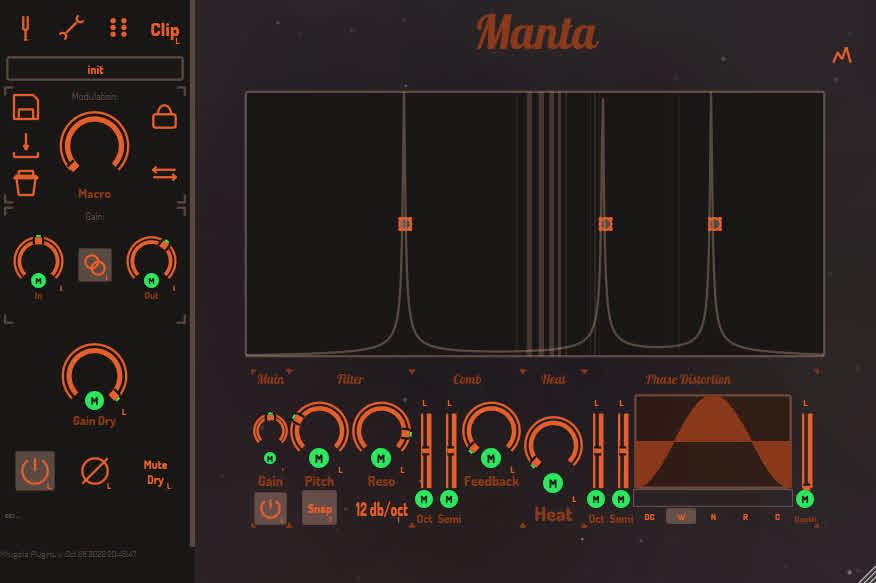Click M button under Phase Distortion Semi
This screenshot has height=583, width=876.
tap(621, 499)
